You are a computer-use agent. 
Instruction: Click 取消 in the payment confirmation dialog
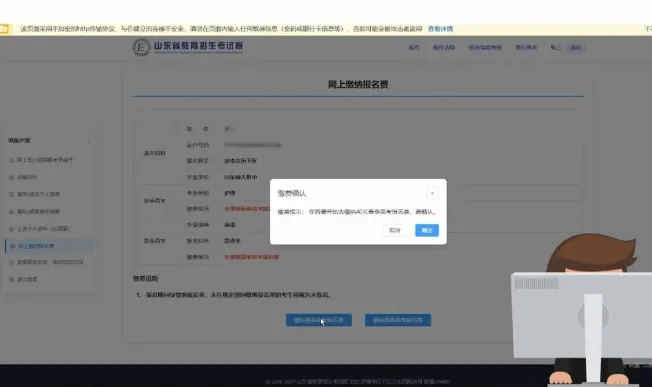(x=394, y=230)
